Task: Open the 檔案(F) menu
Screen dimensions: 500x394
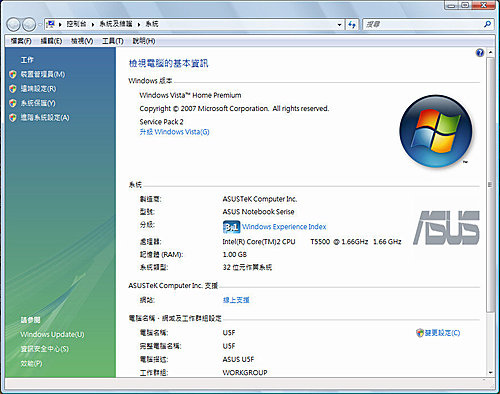Action: point(21,41)
